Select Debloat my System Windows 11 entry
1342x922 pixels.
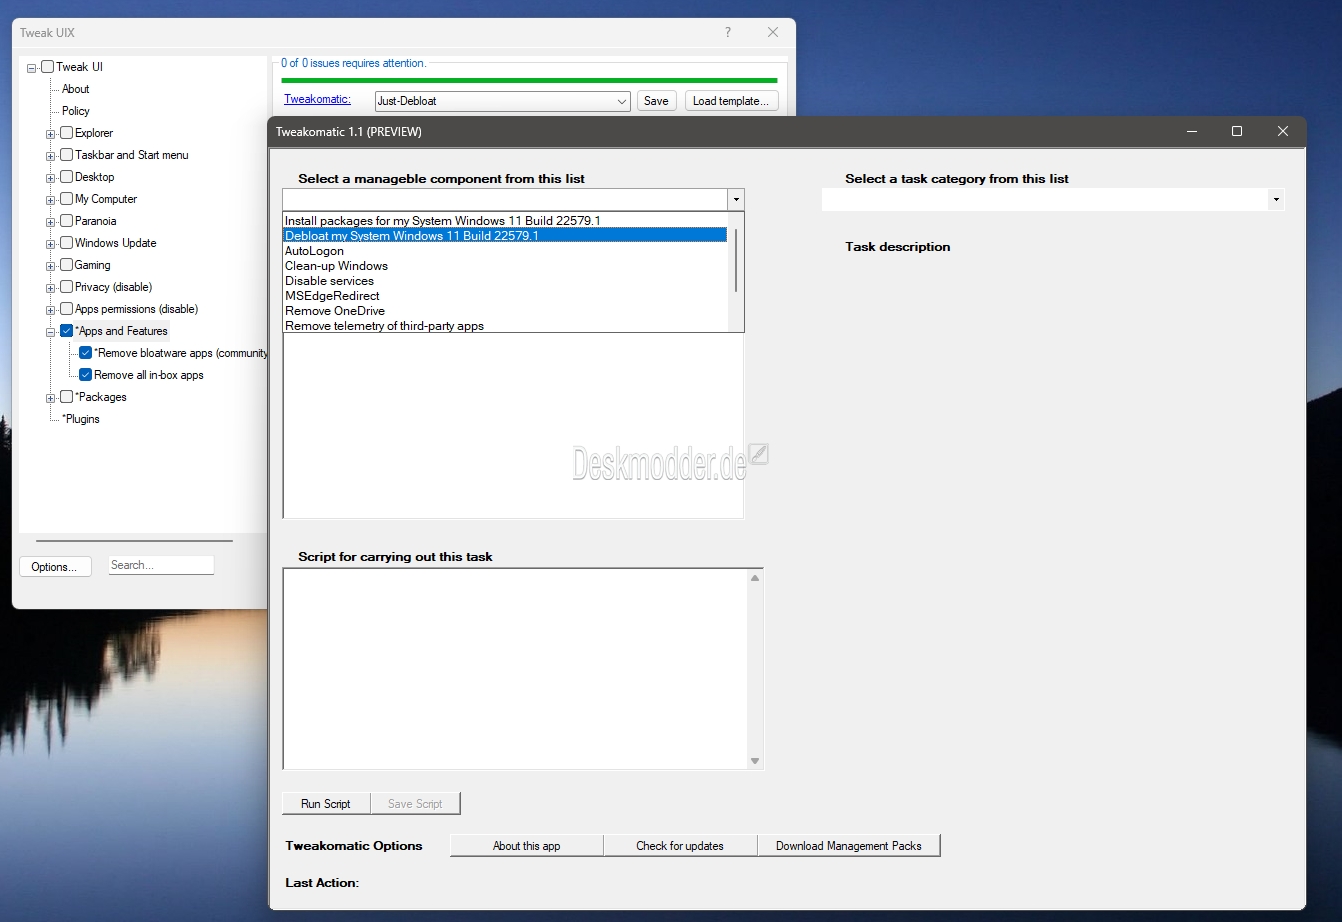coord(505,236)
